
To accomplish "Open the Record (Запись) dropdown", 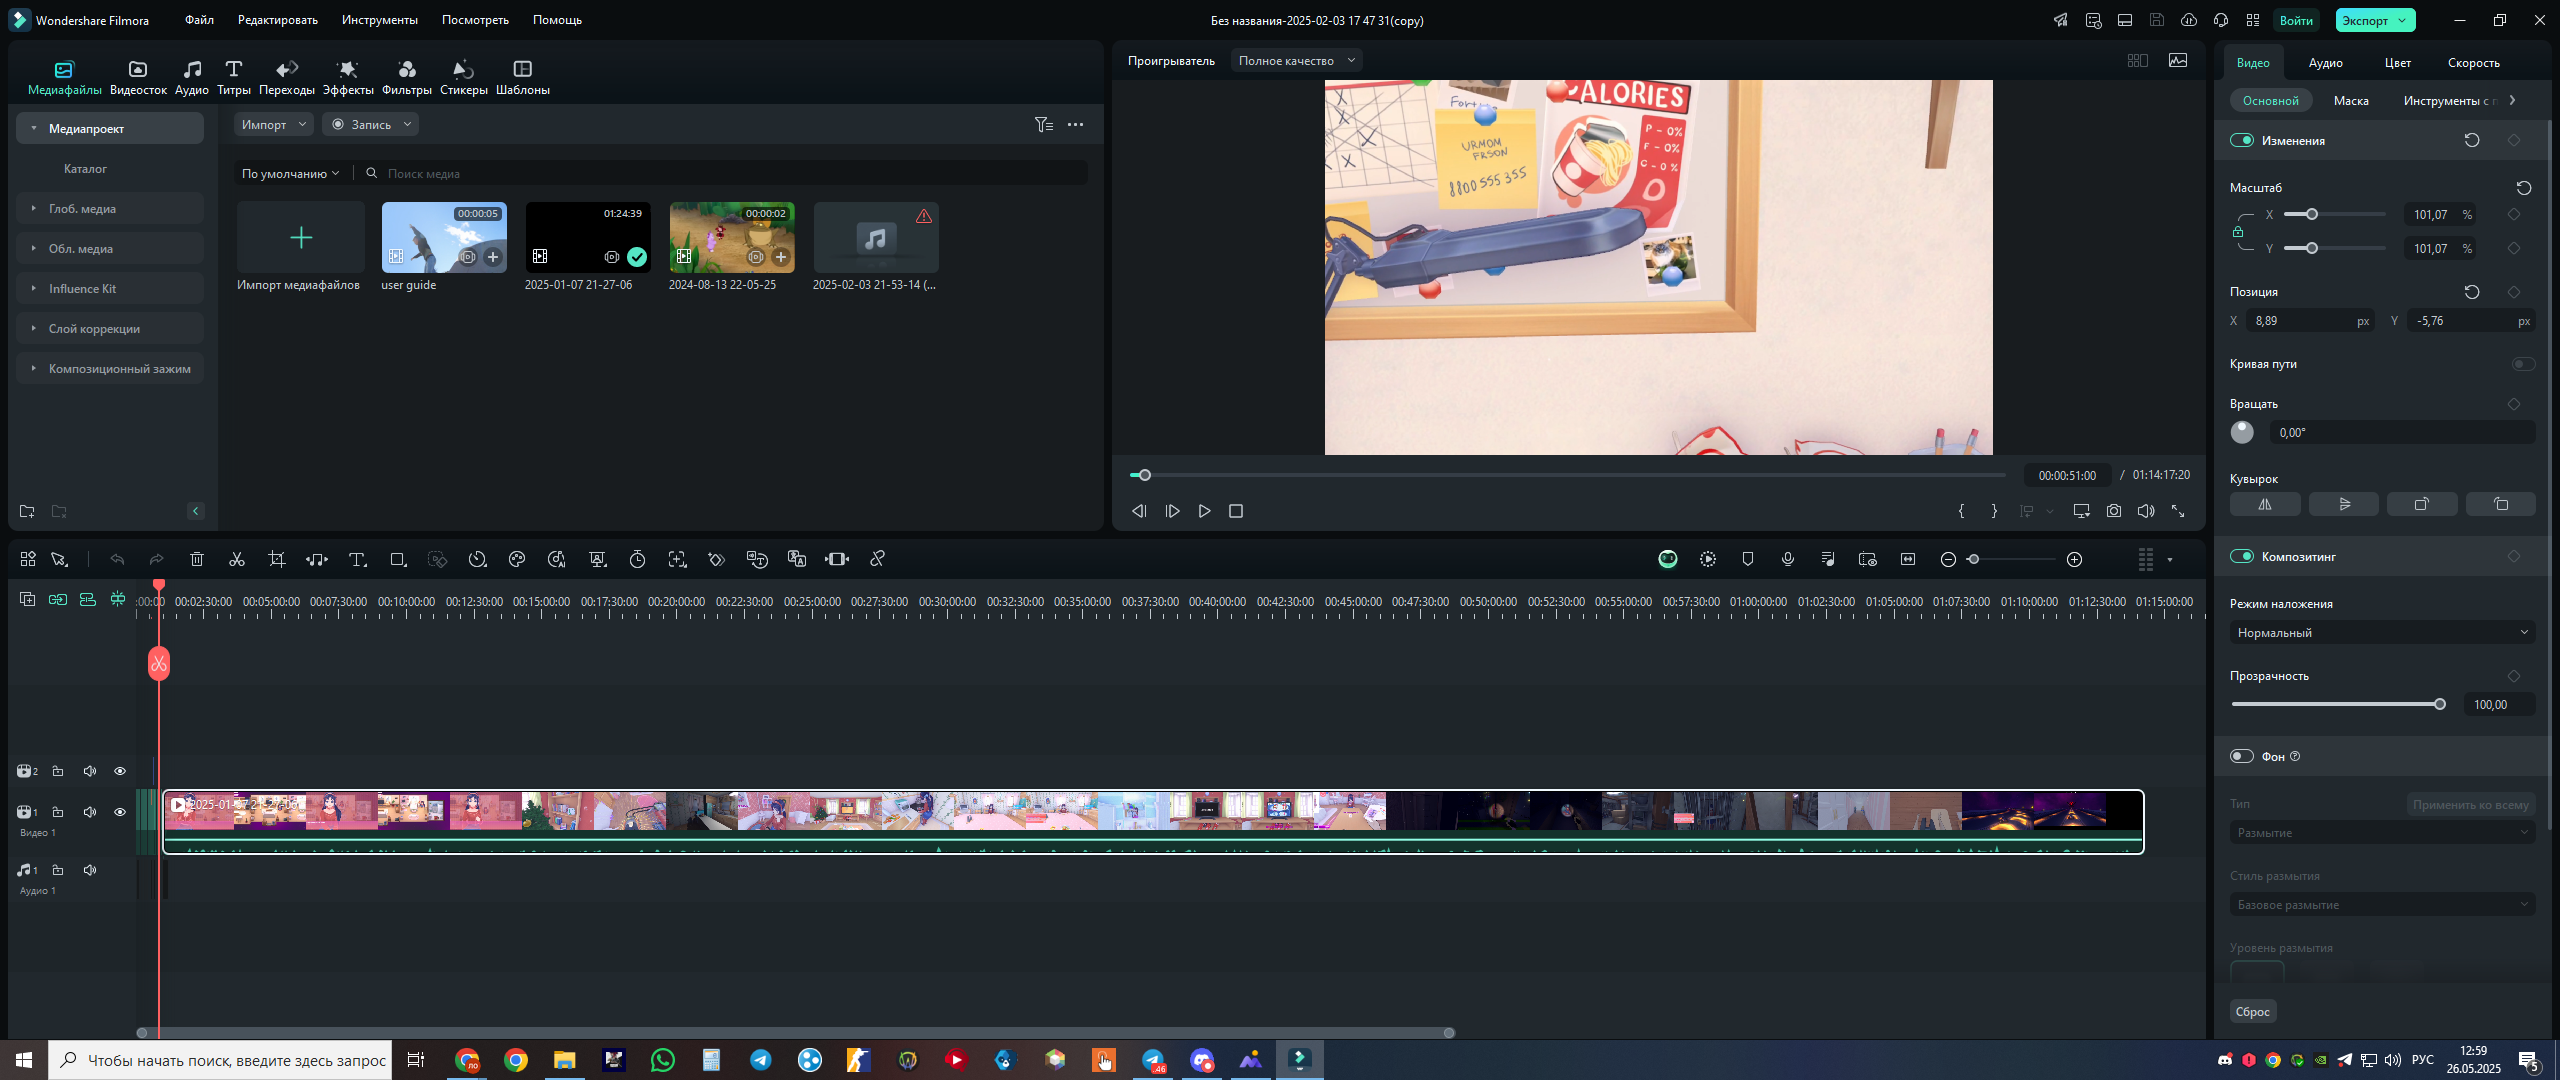I will [370, 124].
